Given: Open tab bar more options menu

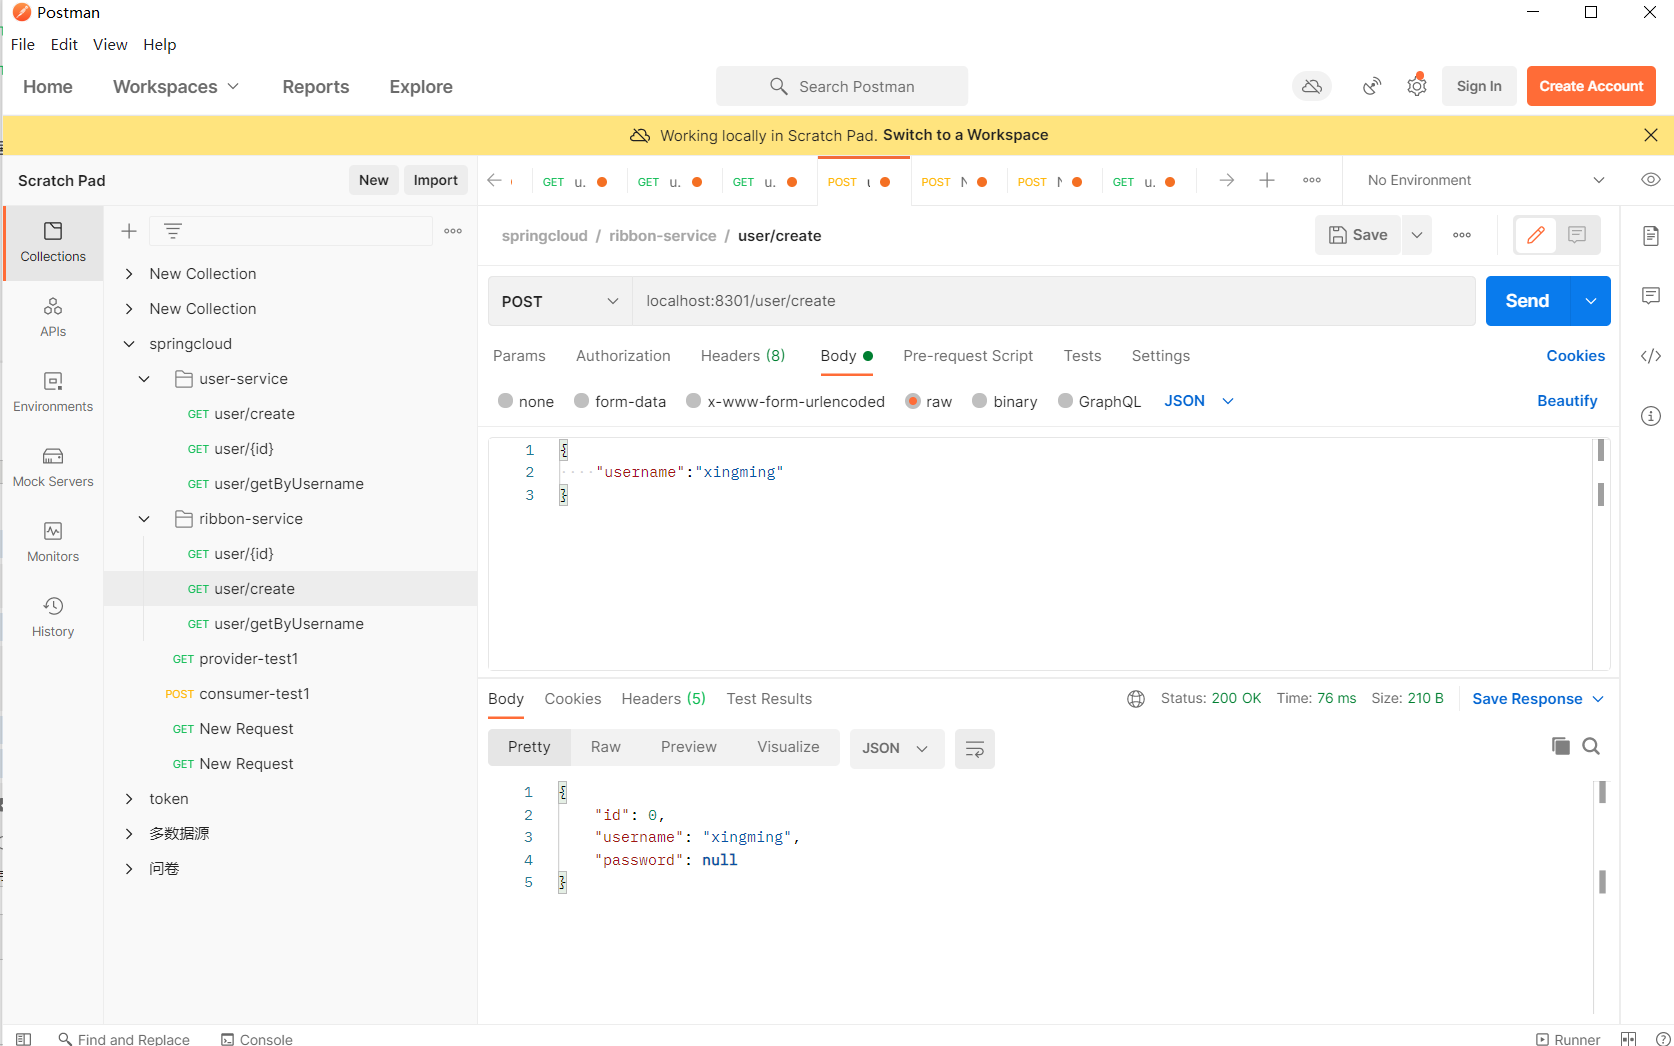Looking at the screenshot, I should point(1312,180).
